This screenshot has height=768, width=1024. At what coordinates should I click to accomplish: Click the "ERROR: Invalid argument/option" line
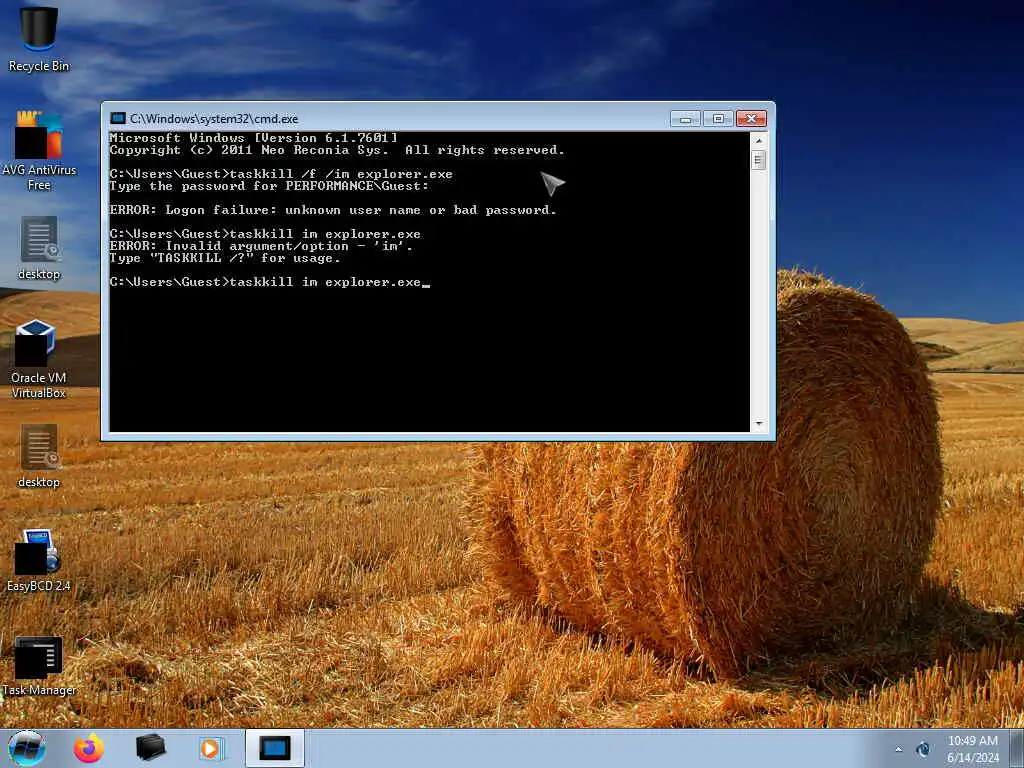click(261, 246)
